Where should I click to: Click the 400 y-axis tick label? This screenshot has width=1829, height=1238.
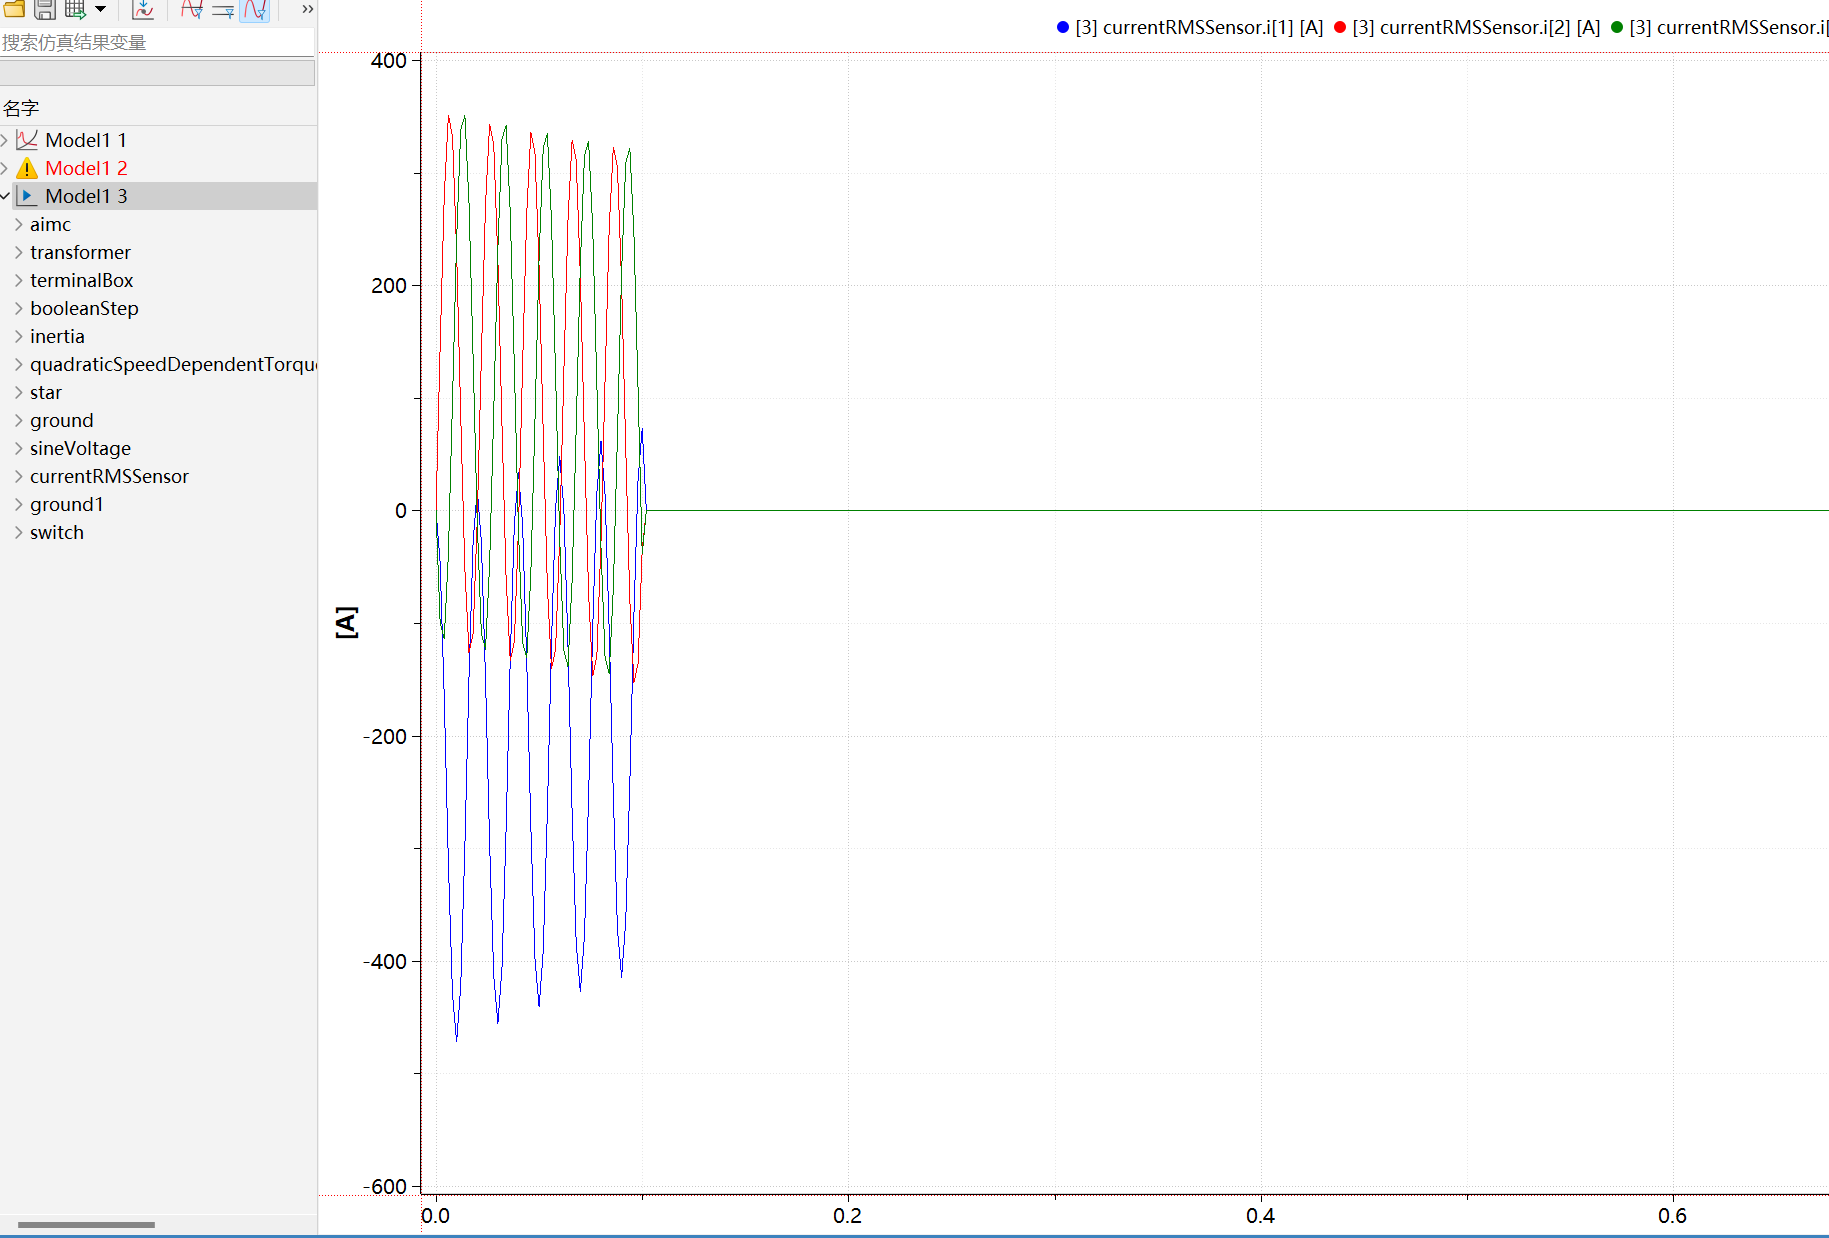(x=389, y=60)
